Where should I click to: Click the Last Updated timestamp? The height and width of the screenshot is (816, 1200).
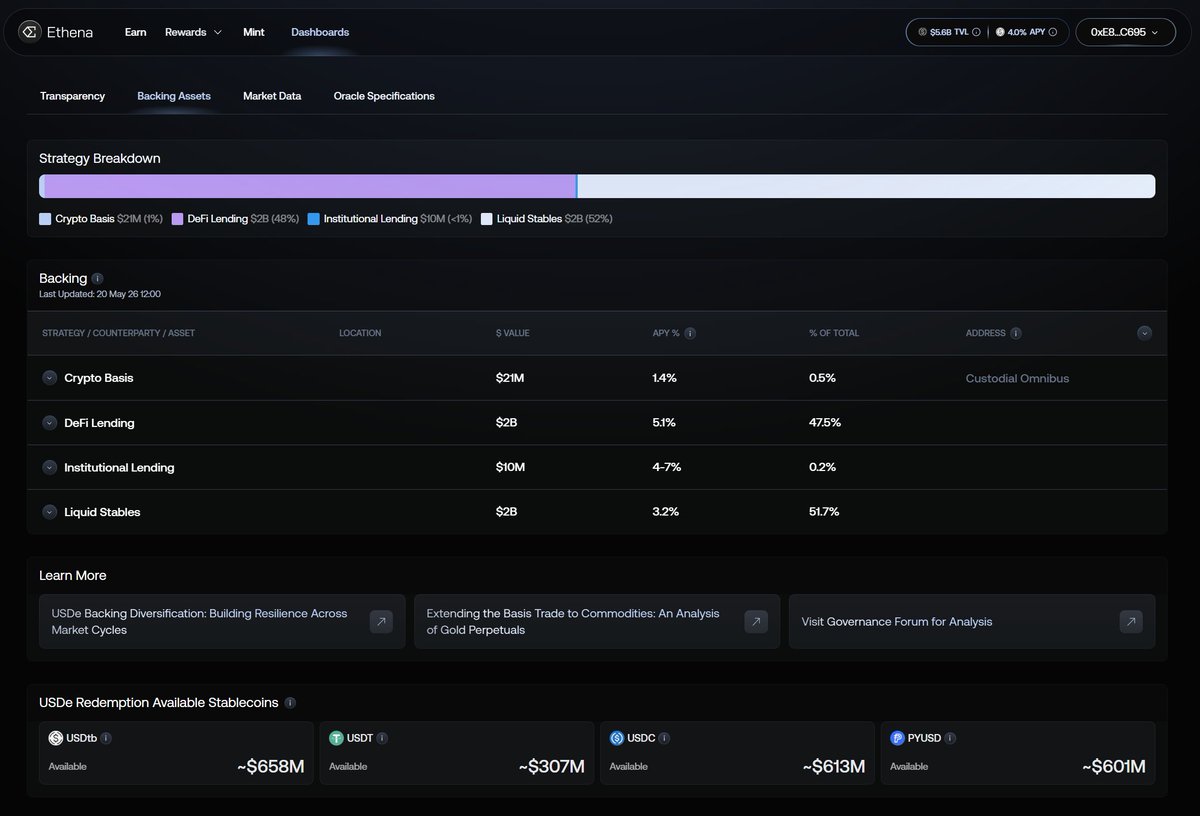pyautogui.click(x=100, y=294)
